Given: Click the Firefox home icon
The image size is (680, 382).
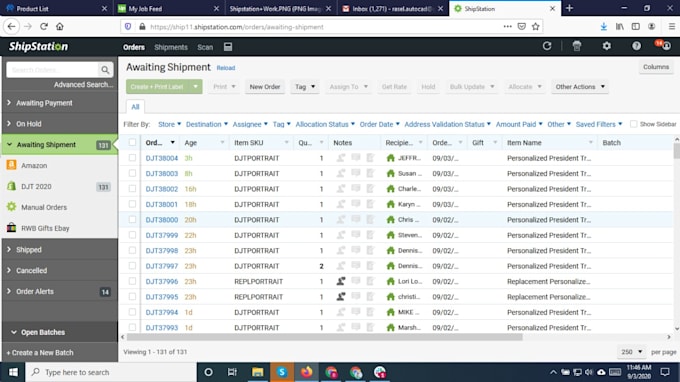Looking at the screenshot, I should (60, 26).
